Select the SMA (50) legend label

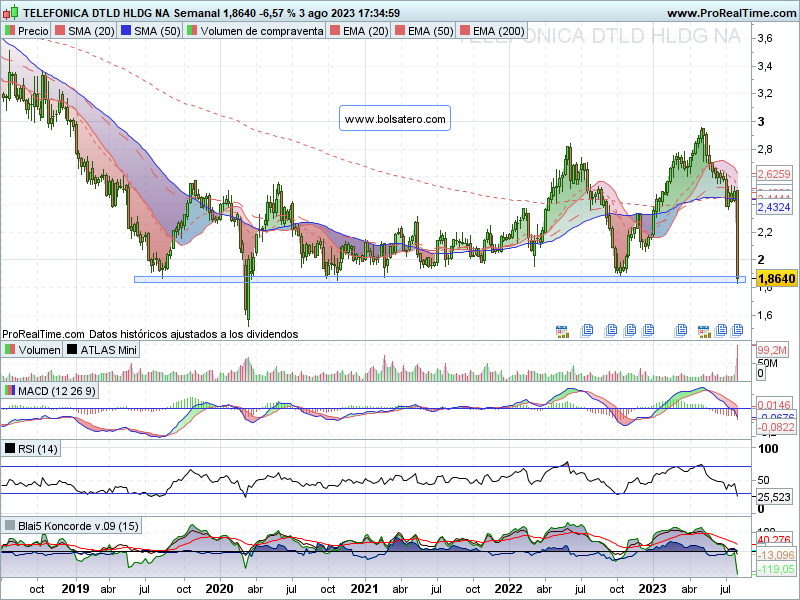point(157,31)
